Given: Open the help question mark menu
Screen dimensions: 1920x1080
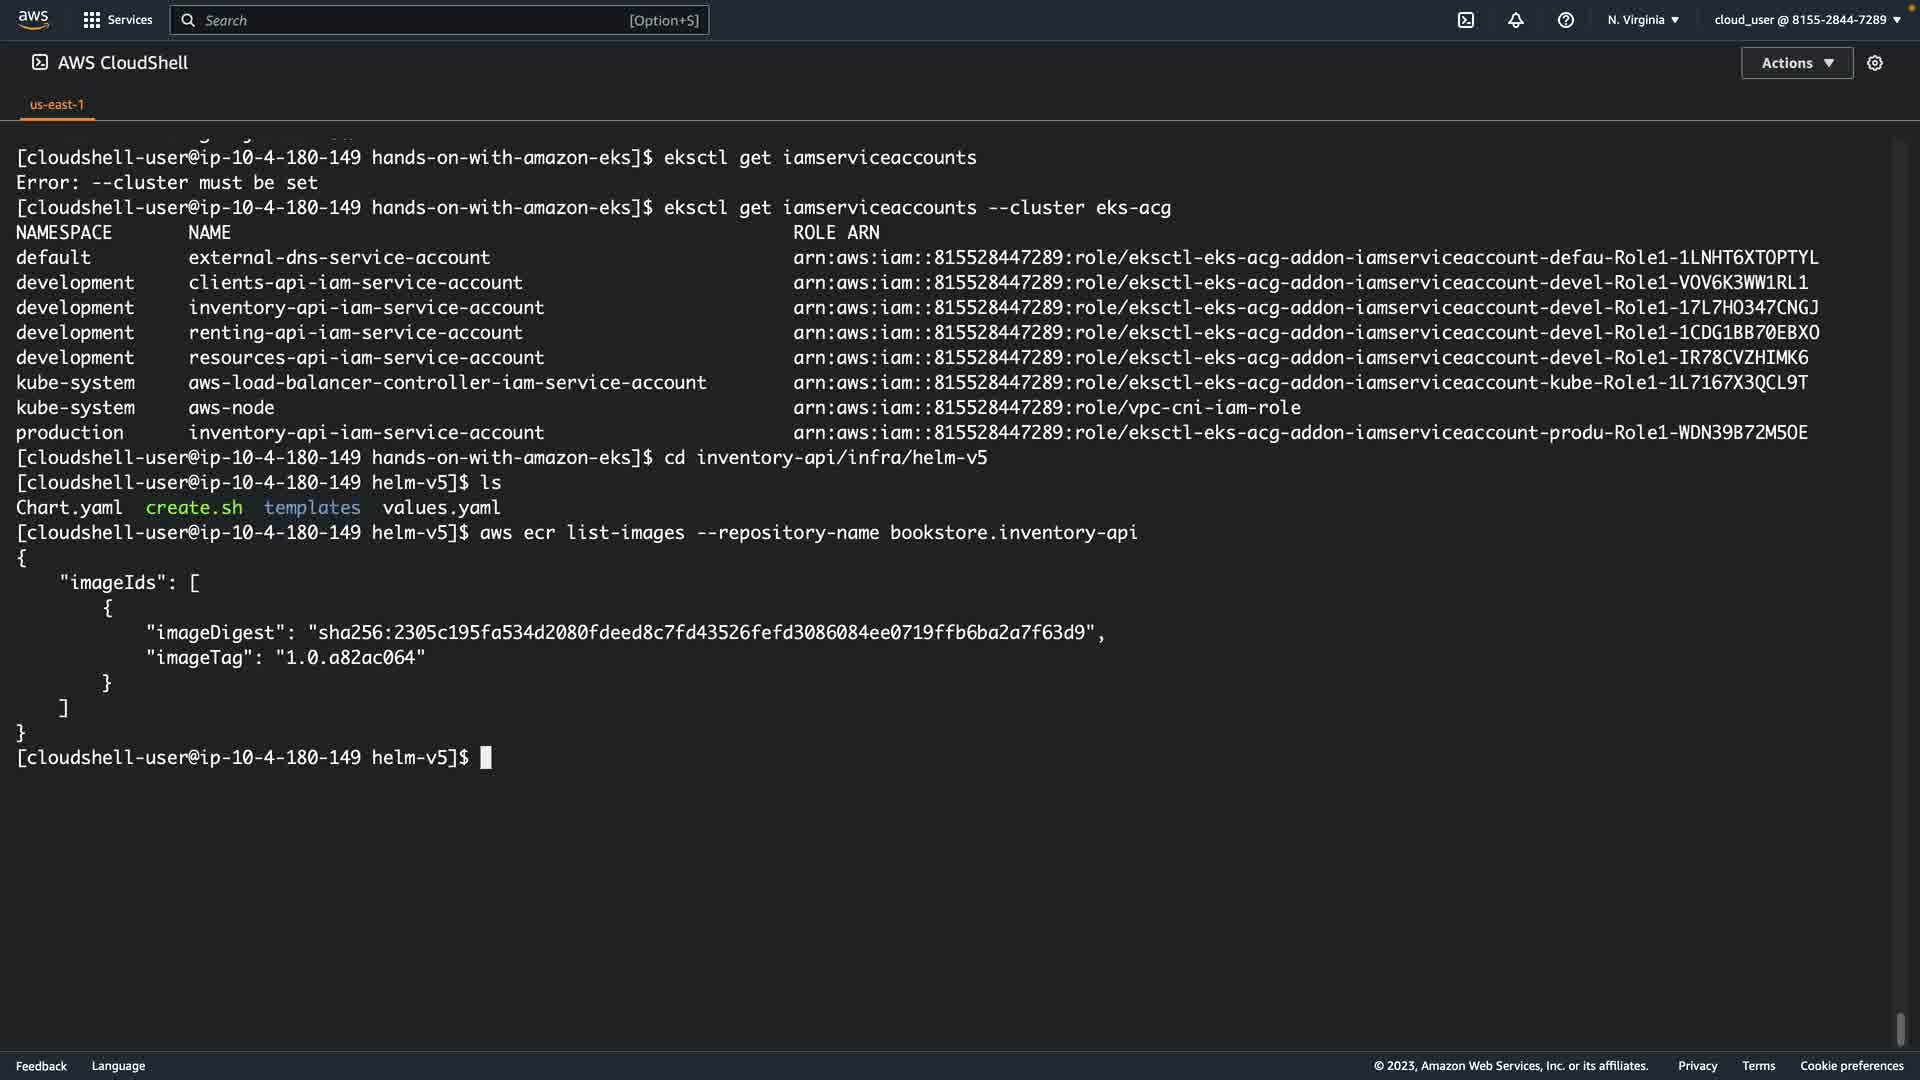Looking at the screenshot, I should [x=1566, y=20].
